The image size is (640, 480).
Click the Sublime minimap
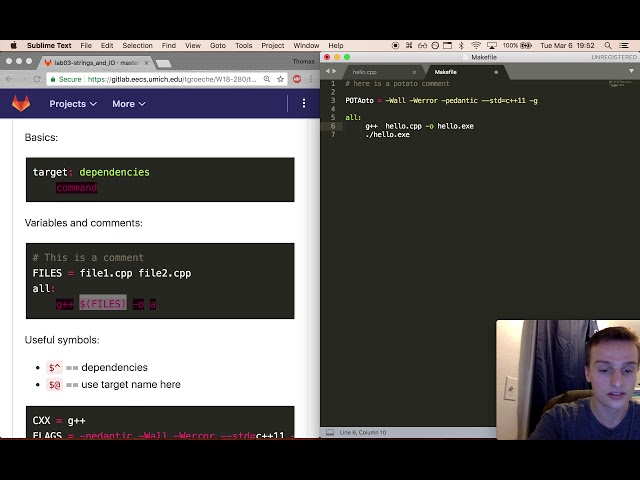pyautogui.click(x=620, y=84)
